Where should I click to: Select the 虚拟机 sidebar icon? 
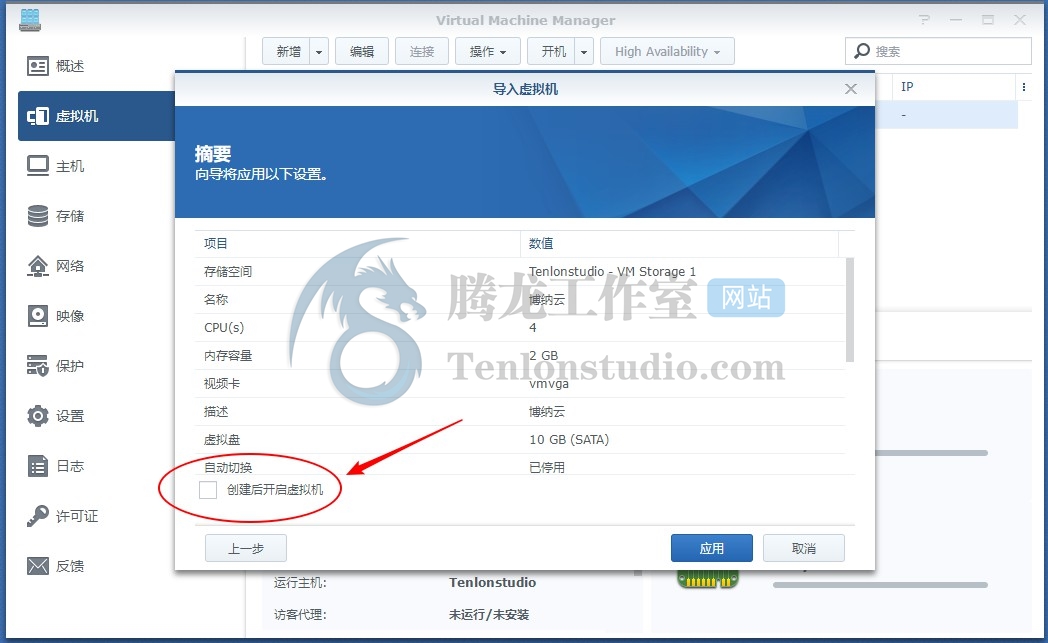[38, 116]
